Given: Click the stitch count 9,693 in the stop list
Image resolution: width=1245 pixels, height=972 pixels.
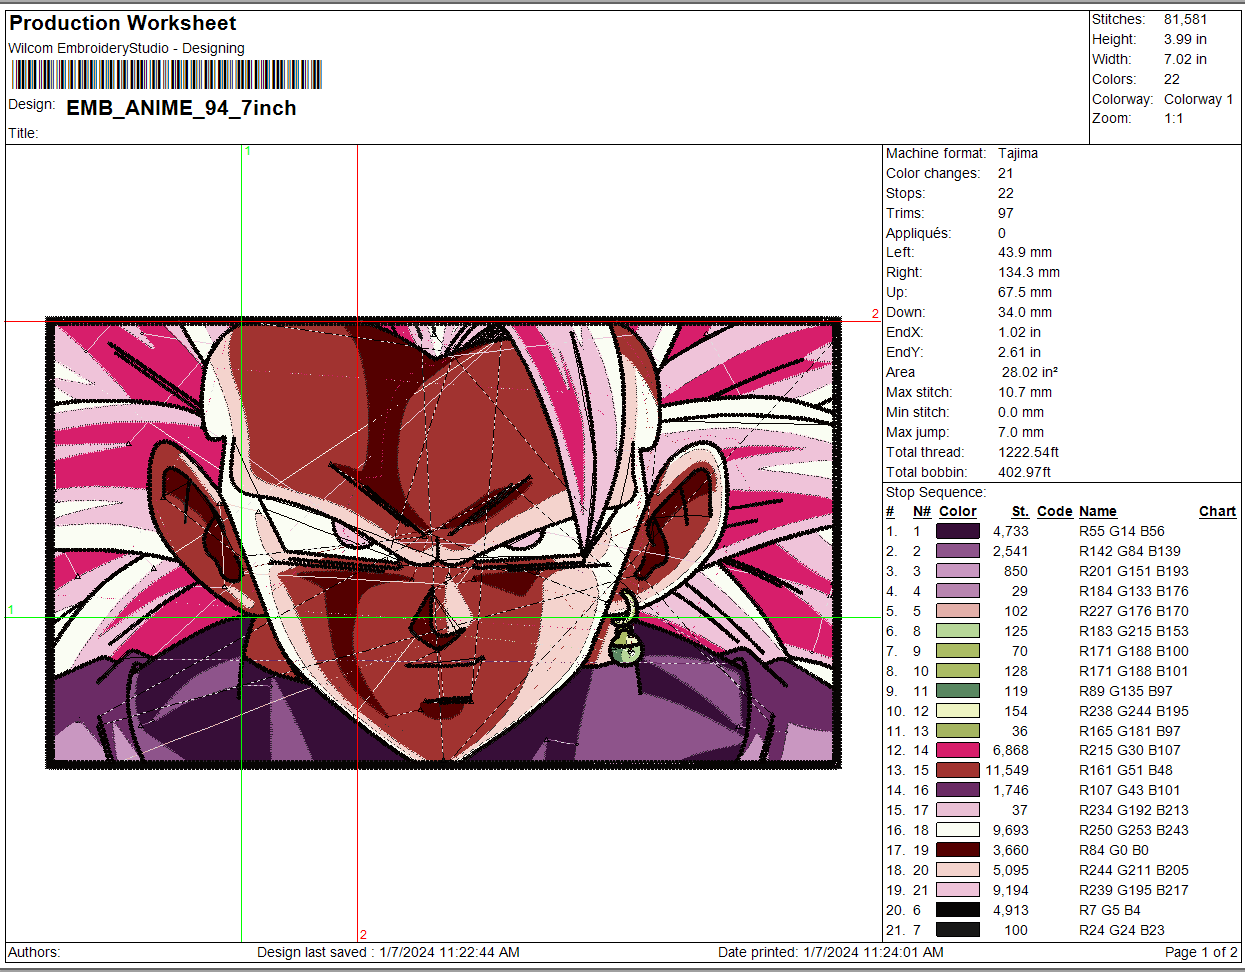Looking at the screenshot, I should (1011, 830).
